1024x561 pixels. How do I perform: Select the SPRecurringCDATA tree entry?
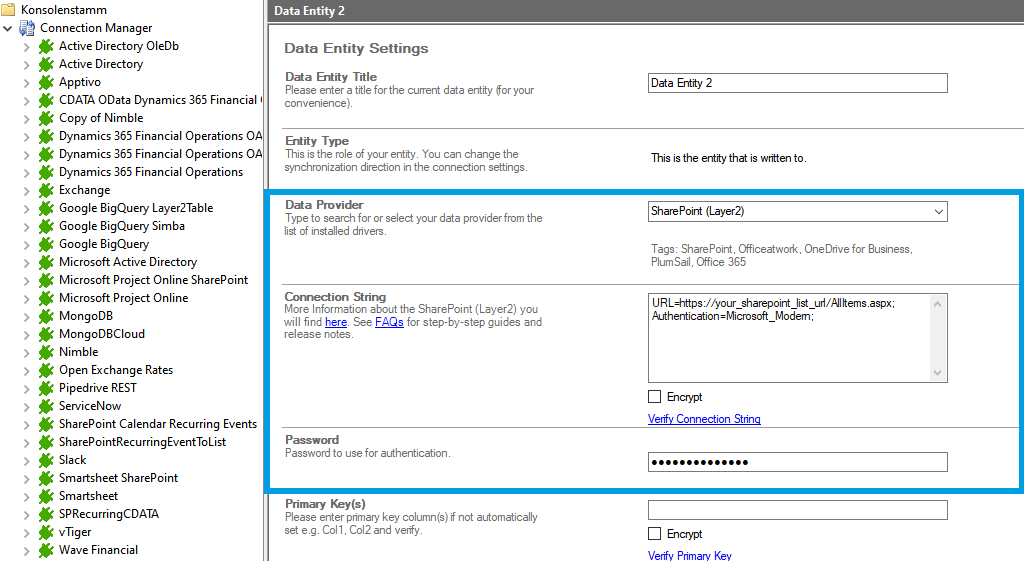click(109, 514)
